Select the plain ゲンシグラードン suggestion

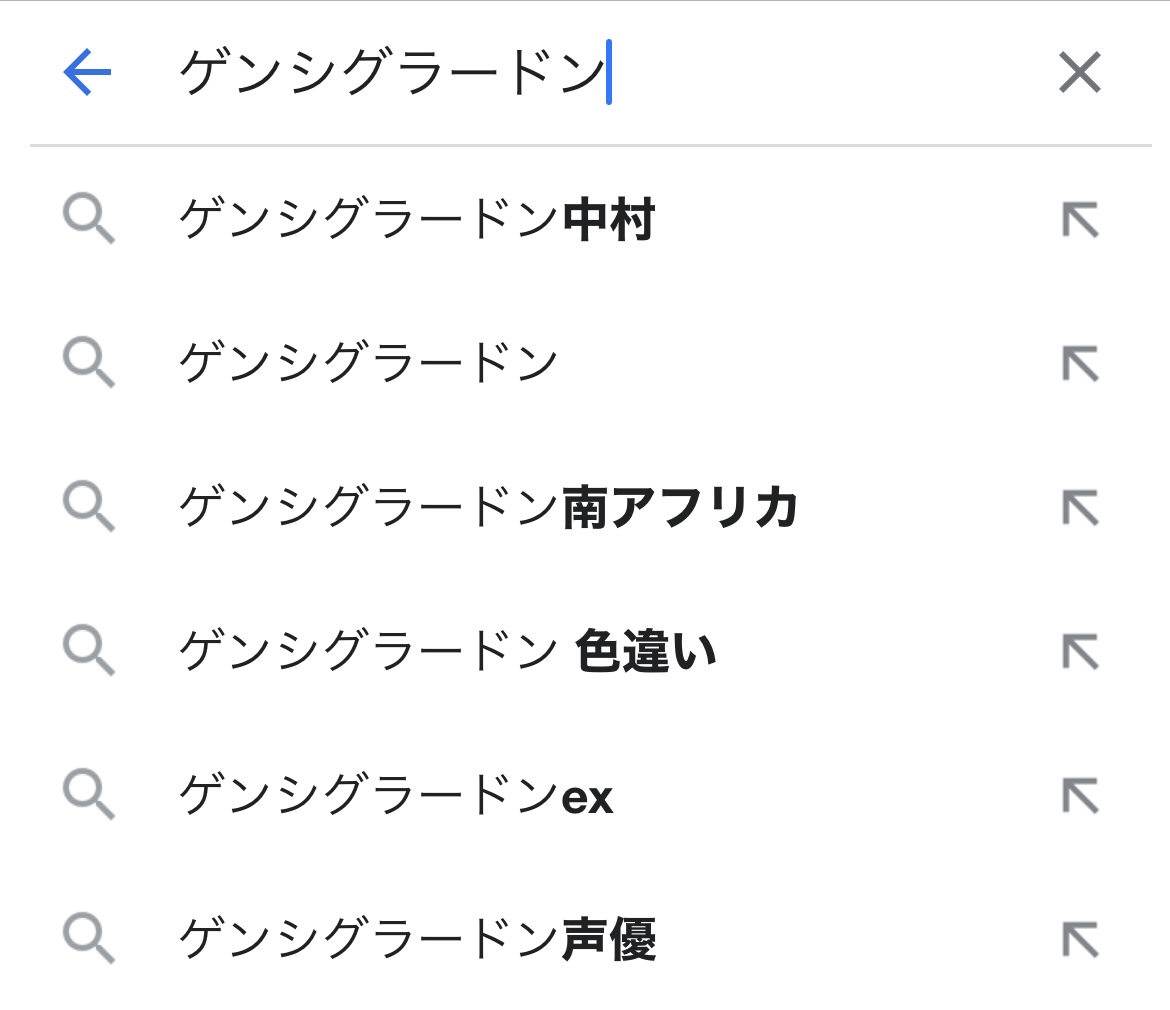(x=368, y=363)
